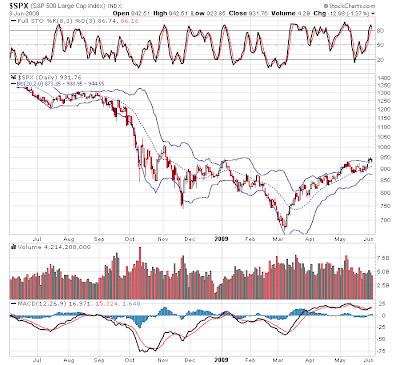Image resolution: width=400 pixels, height=365 pixels.
Task: Click the May label under the price chart
Action: 340,239
